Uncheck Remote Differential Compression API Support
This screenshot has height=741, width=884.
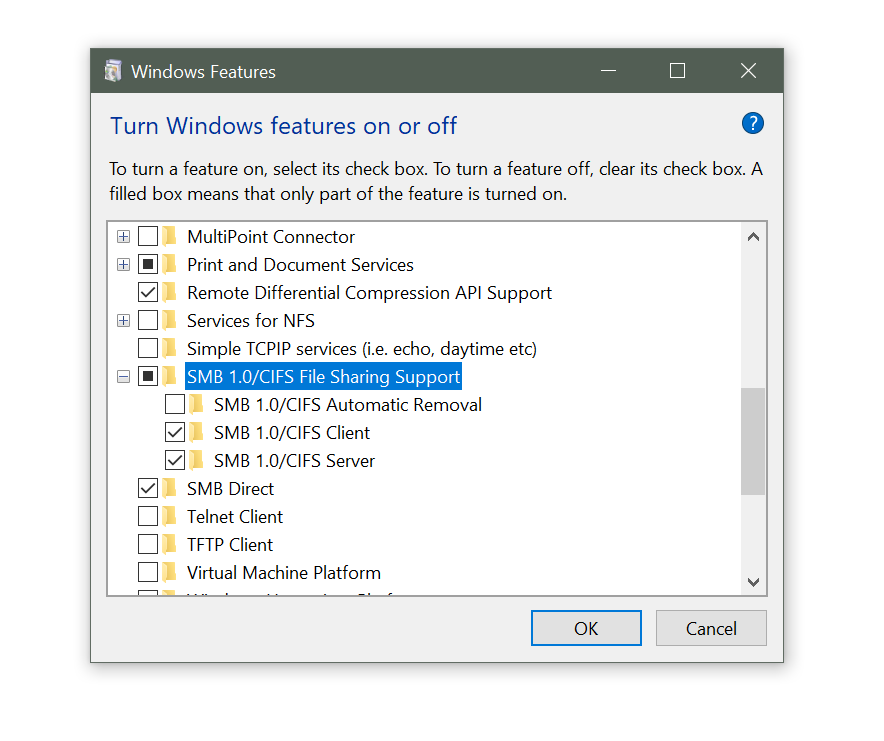click(148, 292)
